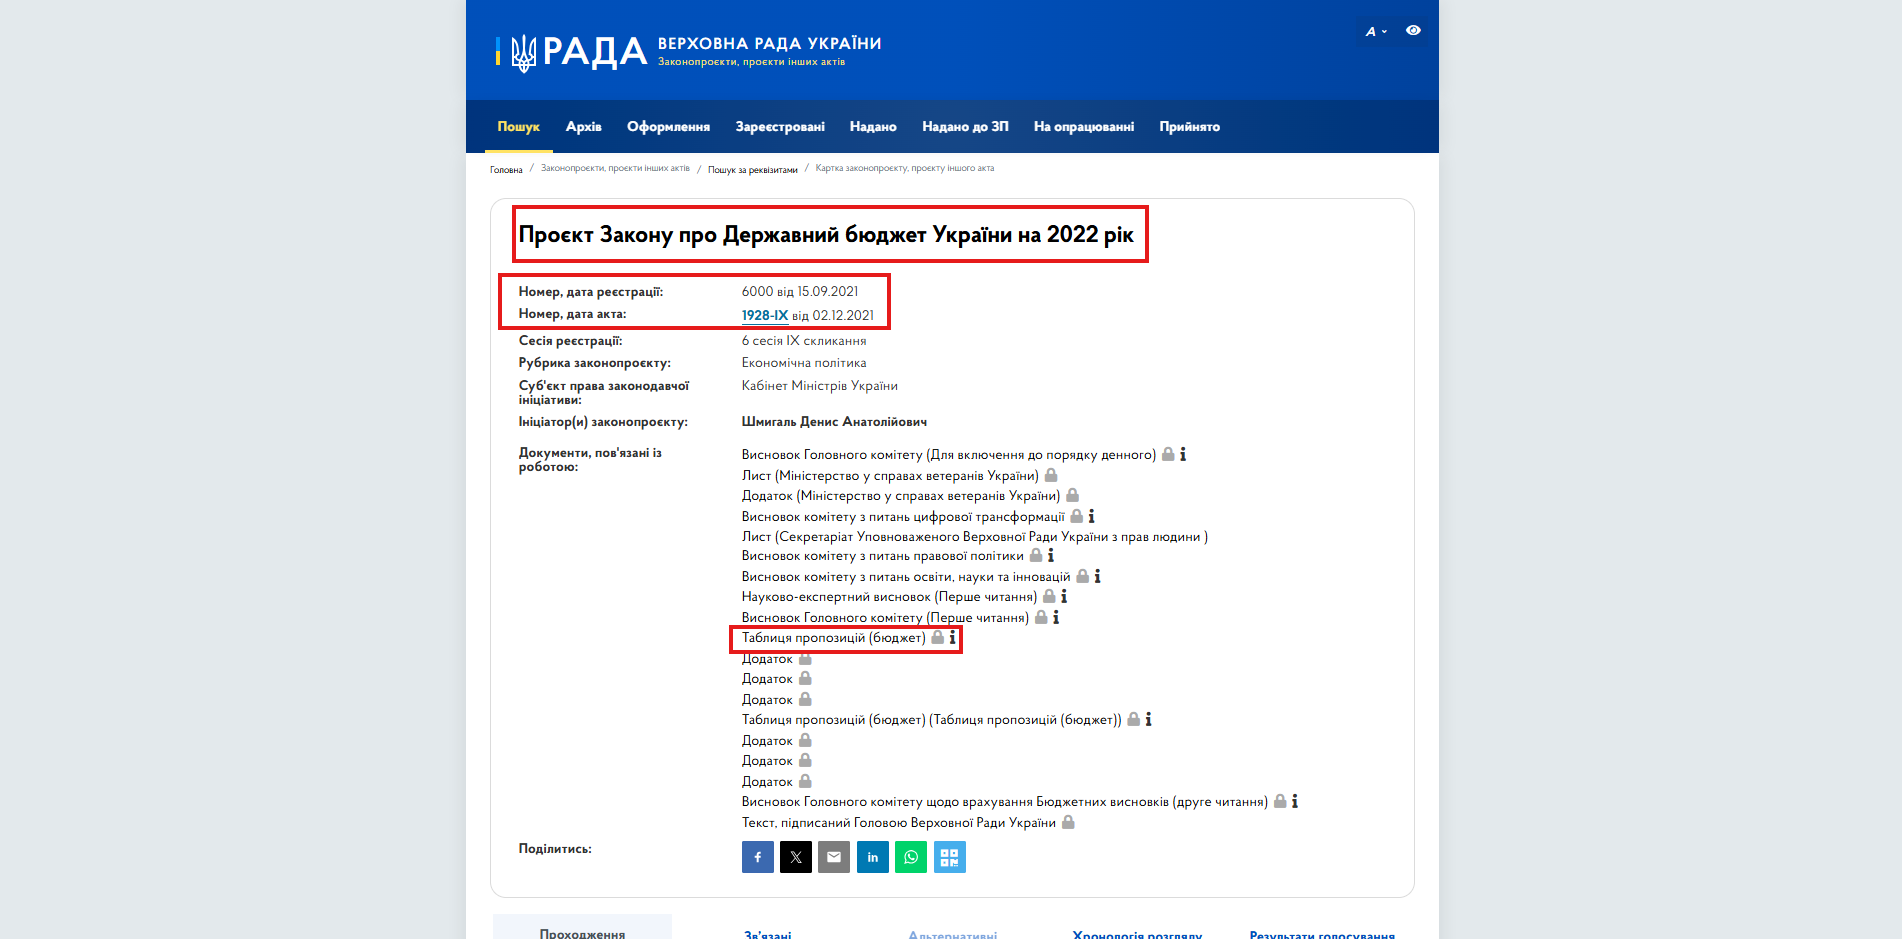
Task: Show the QR code share icon
Action: [x=949, y=857]
